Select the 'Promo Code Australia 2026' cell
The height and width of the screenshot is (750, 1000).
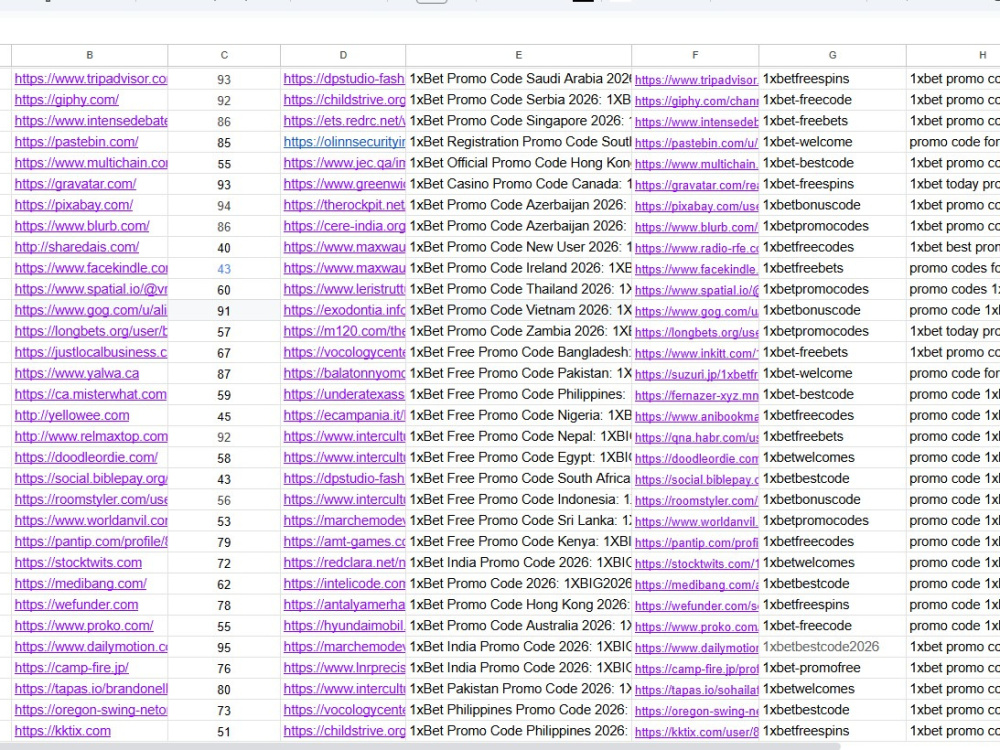click(x=518, y=626)
